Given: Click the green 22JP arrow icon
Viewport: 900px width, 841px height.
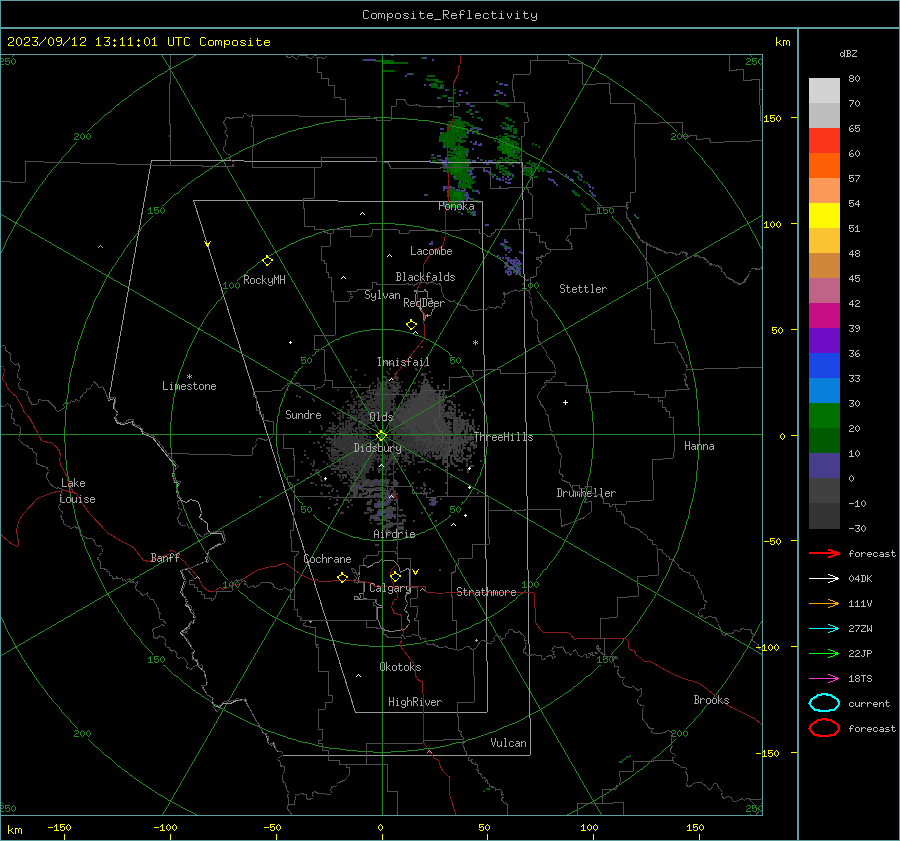Looking at the screenshot, I should click(824, 653).
